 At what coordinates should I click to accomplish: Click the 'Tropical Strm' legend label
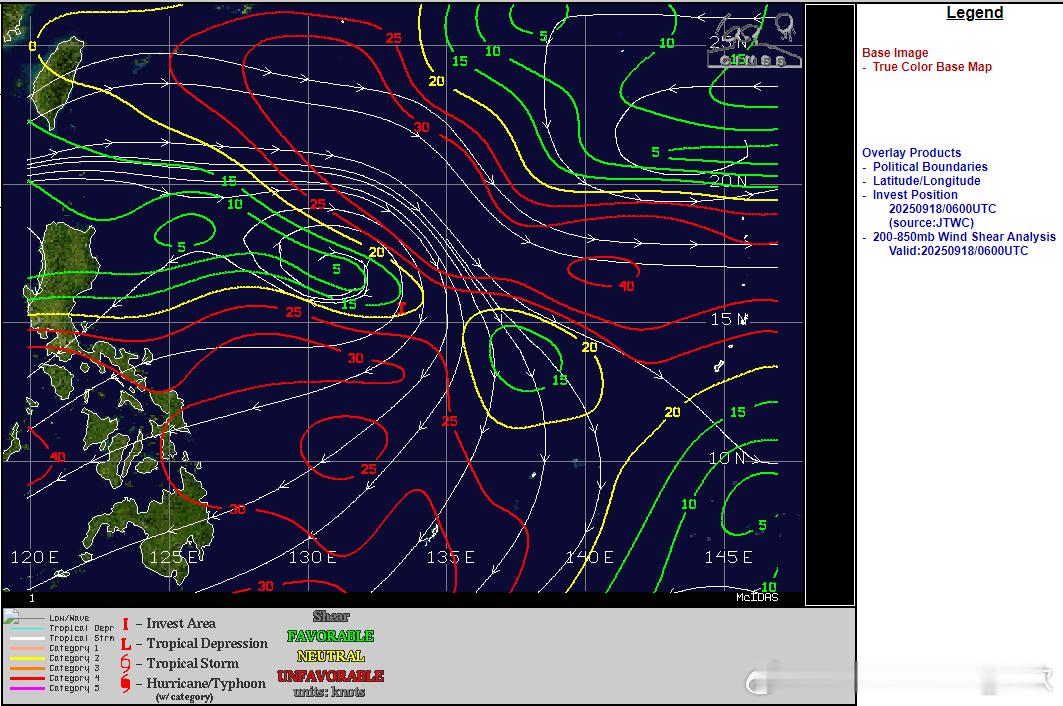[81, 638]
